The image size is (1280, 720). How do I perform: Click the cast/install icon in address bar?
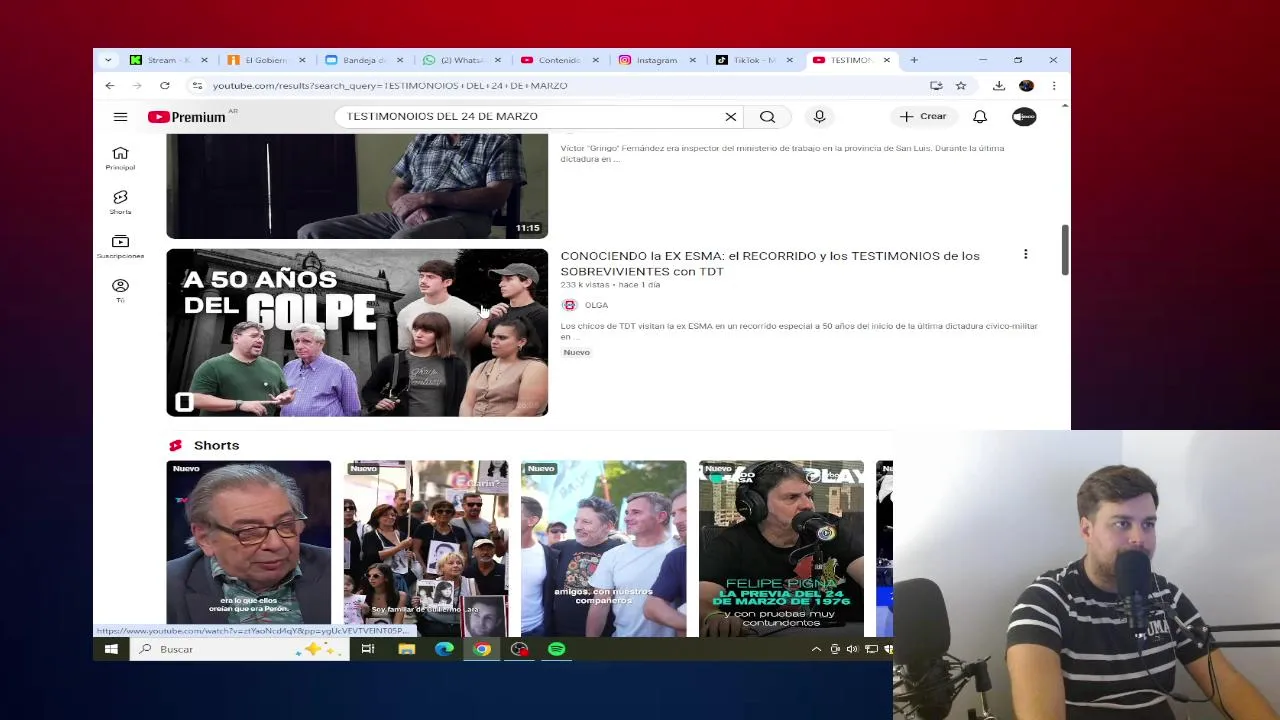936,86
